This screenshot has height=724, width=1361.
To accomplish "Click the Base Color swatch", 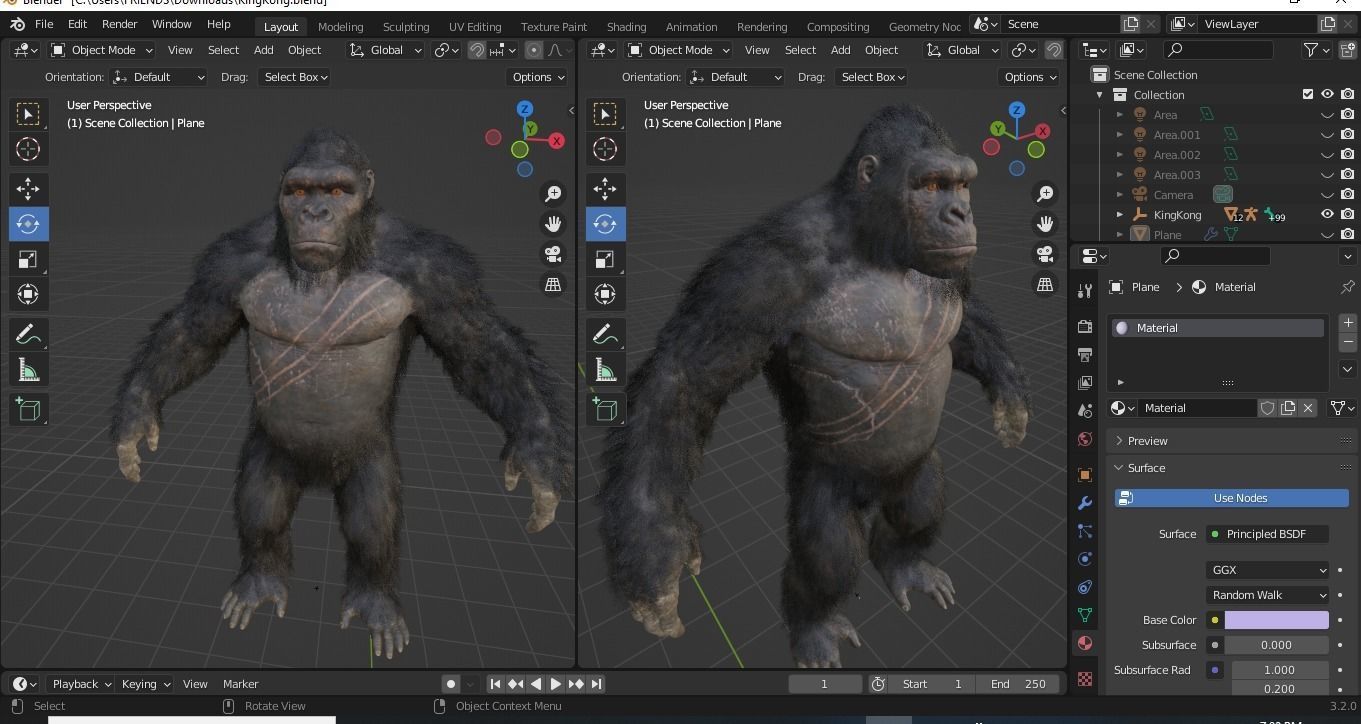I will (1277, 620).
